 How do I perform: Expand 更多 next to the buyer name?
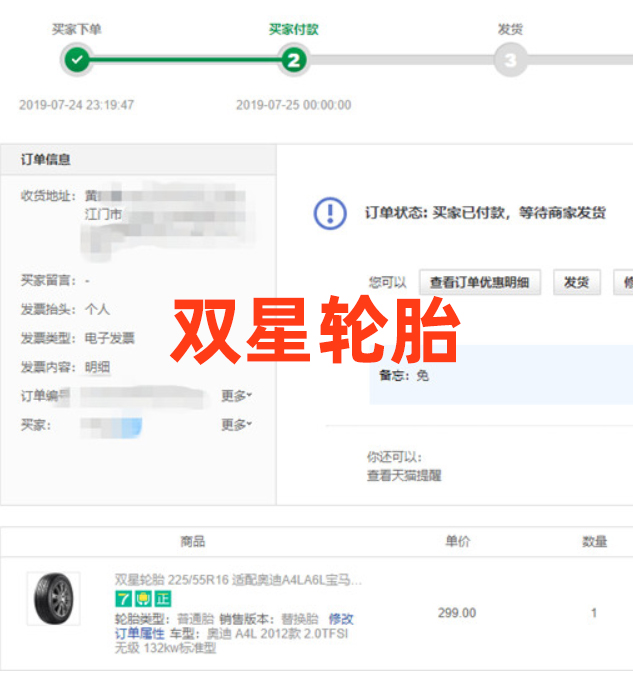tap(236, 425)
